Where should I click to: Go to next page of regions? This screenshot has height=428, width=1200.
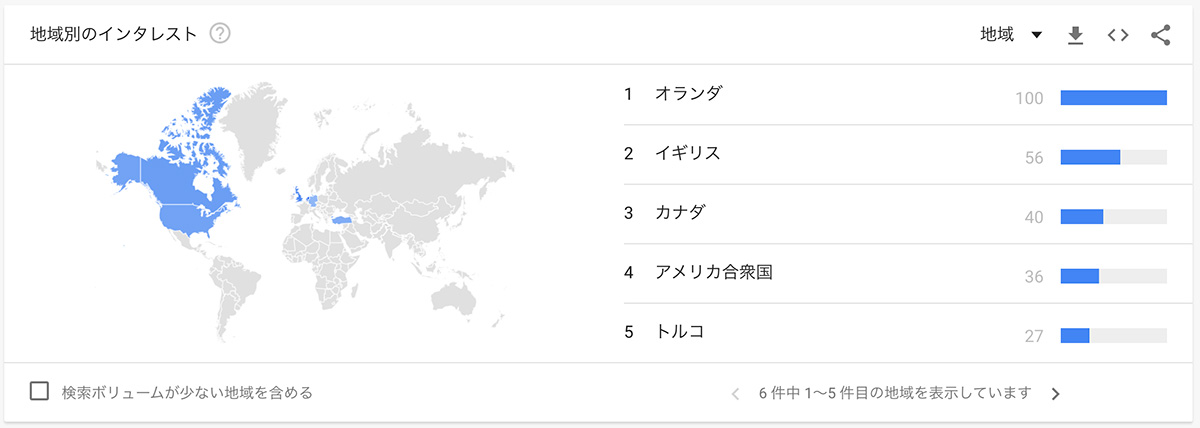1055,393
